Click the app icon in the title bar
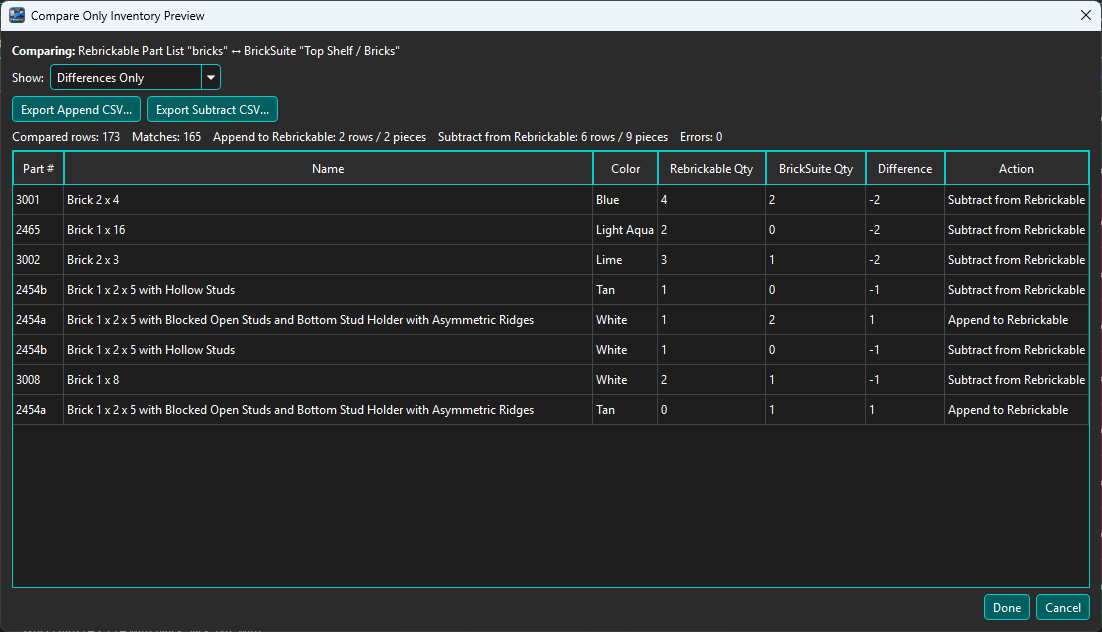 pos(17,15)
